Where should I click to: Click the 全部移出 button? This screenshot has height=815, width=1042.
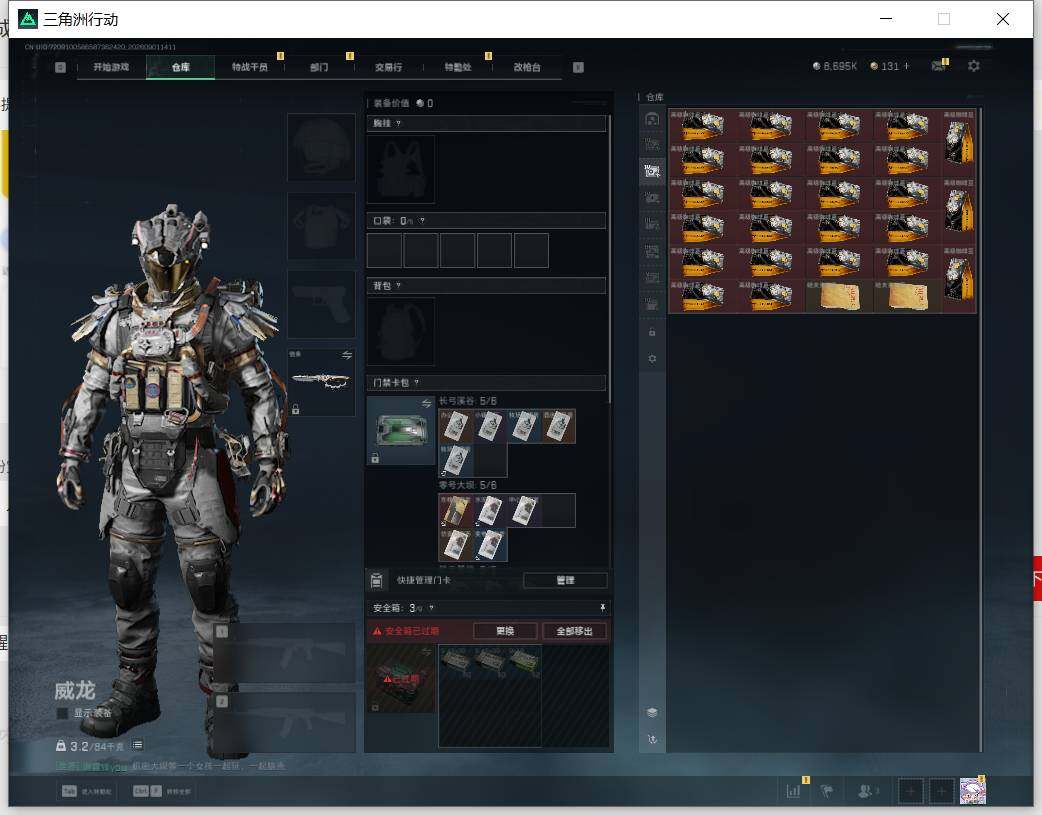click(574, 631)
